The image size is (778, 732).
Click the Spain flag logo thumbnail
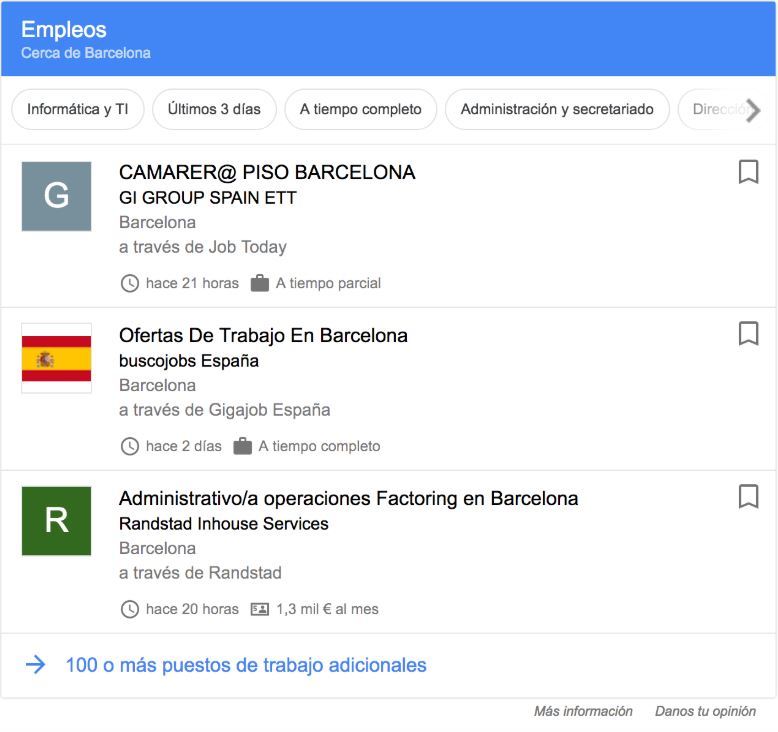click(57, 358)
